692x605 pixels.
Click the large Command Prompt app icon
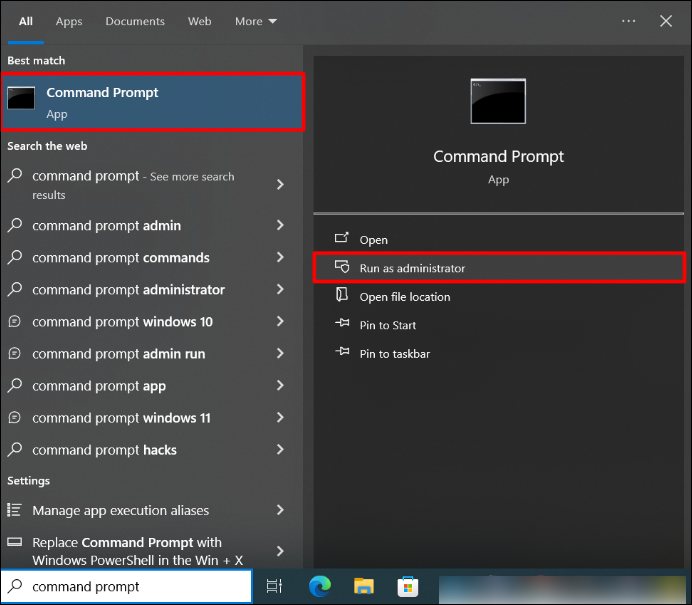(498, 101)
